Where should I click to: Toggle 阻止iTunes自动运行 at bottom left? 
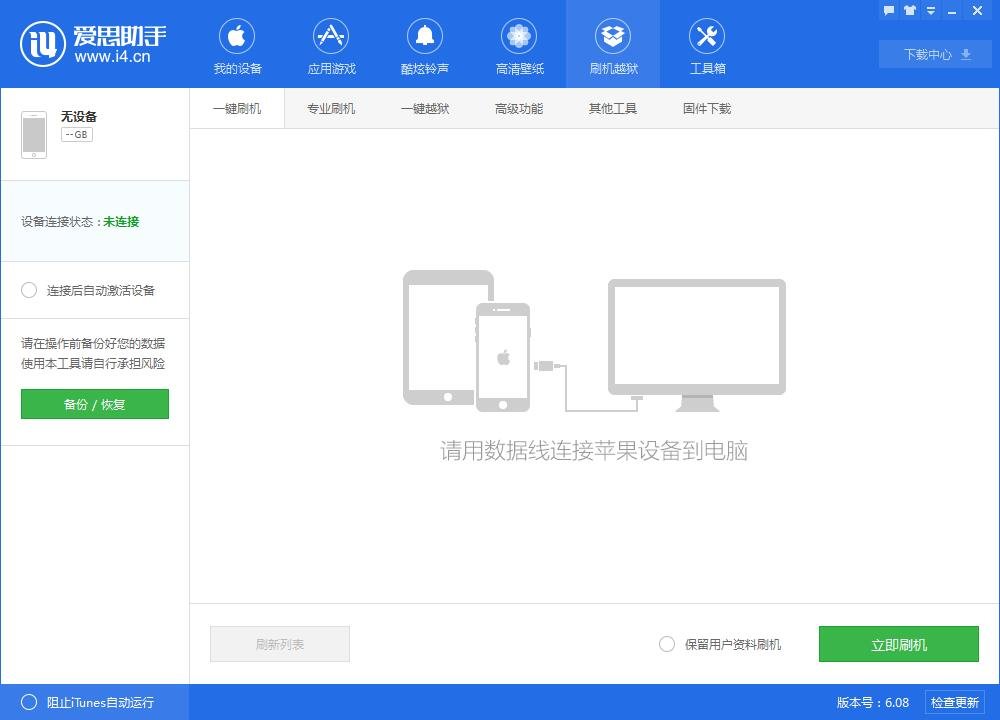(28, 702)
